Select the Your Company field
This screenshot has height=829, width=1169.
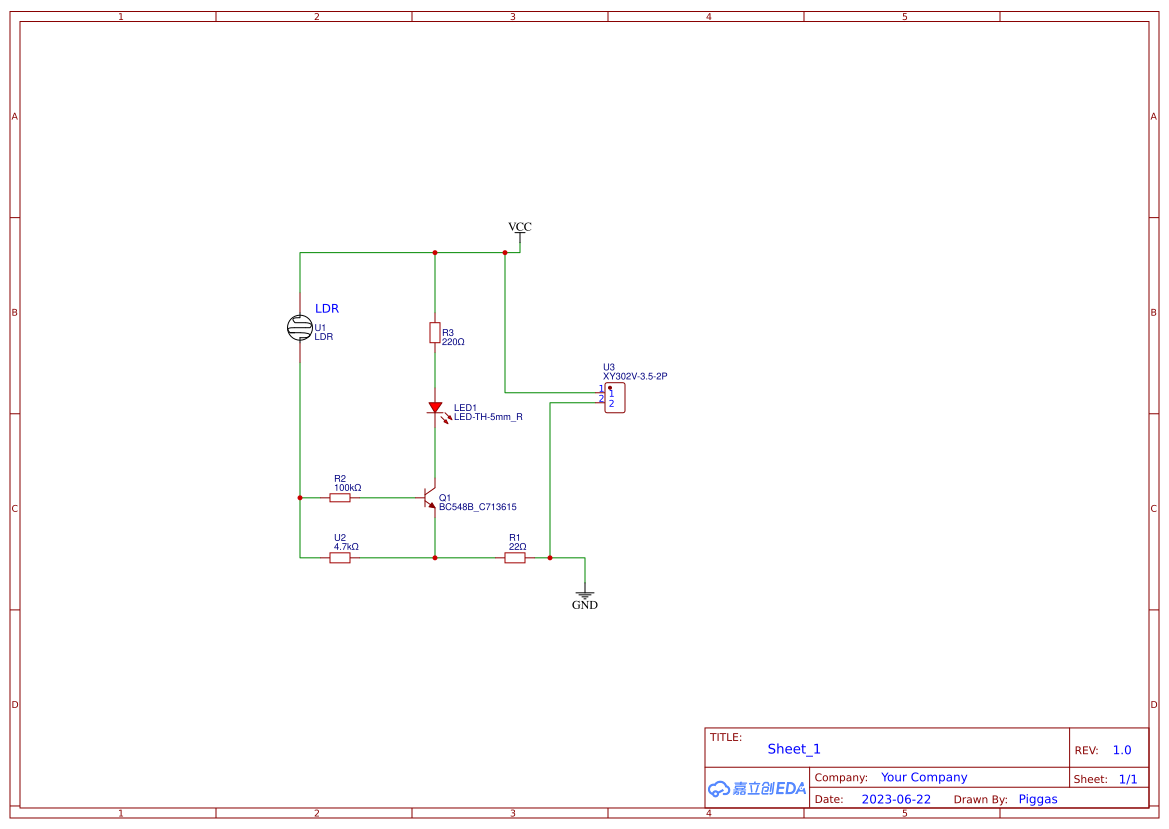coord(924,777)
